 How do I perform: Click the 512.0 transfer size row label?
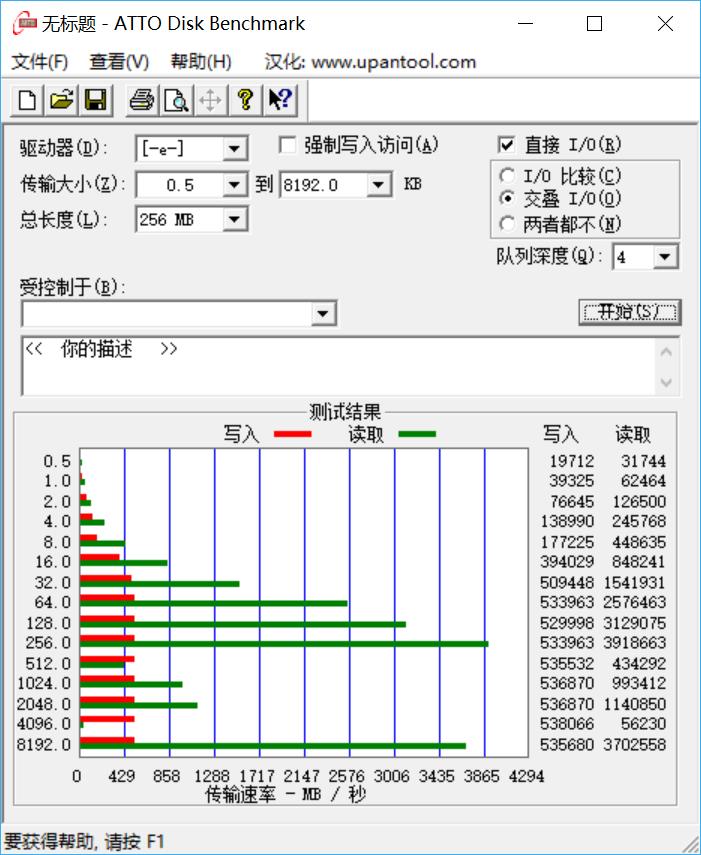48,664
